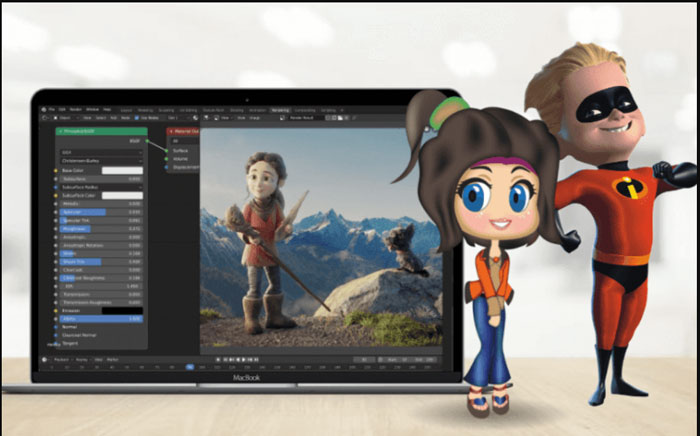Screen dimensions: 700x436
Task: Click the Clearcoat Roughness slider
Action: coord(101,278)
